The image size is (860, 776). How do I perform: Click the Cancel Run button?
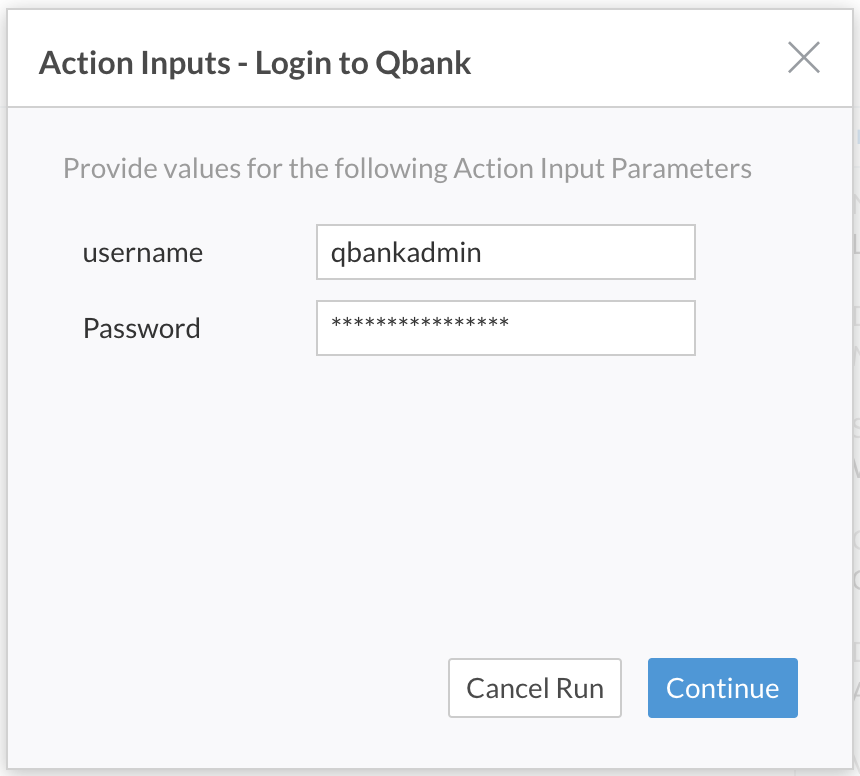pyautogui.click(x=535, y=688)
